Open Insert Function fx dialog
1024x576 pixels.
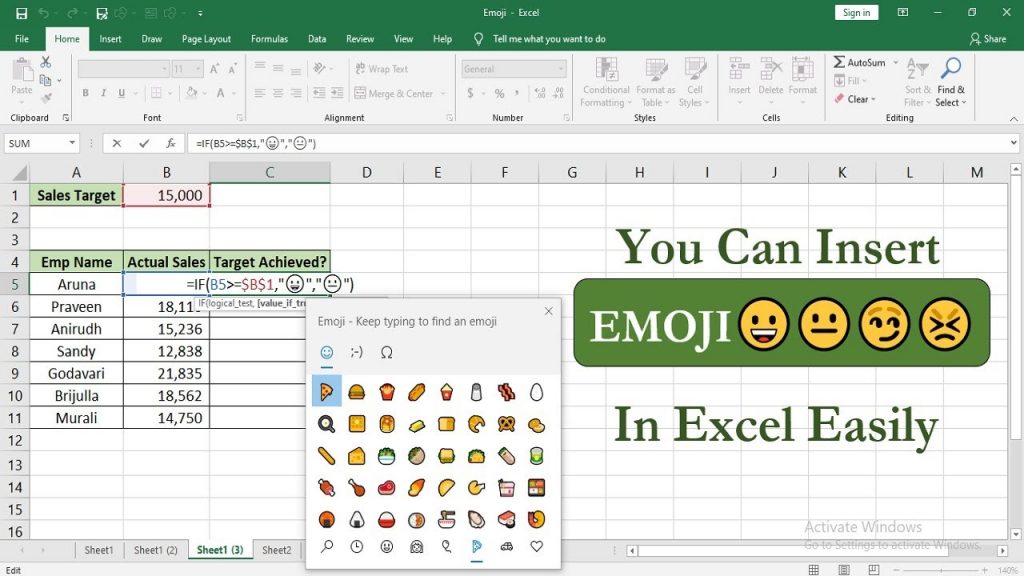[x=171, y=144]
